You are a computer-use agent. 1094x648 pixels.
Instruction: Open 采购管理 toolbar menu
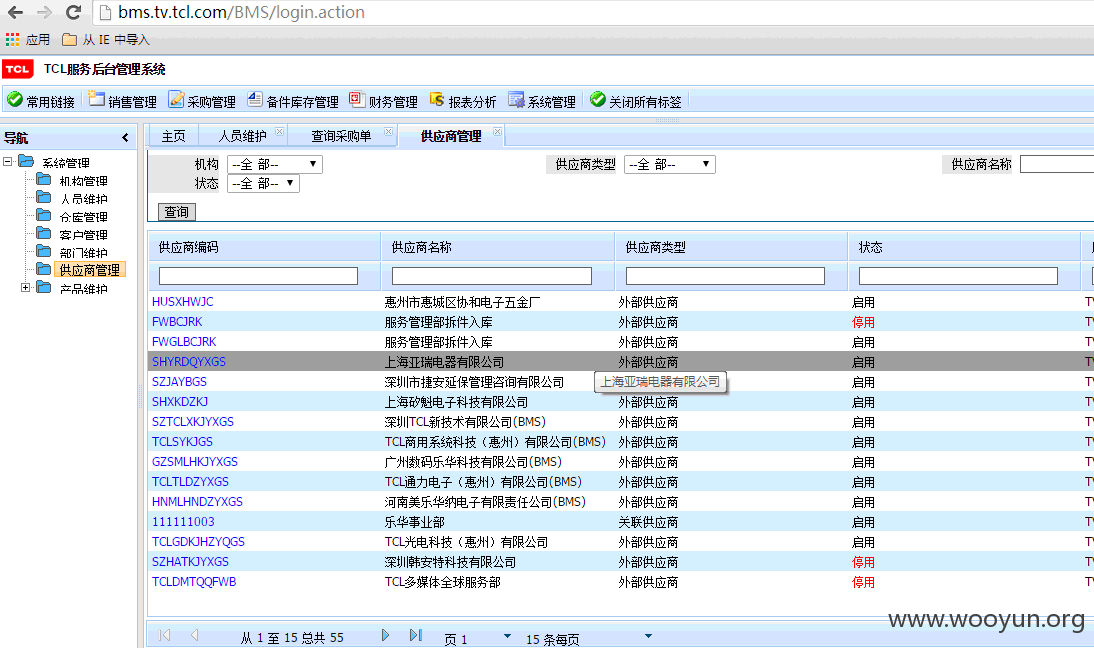[x=202, y=101]
